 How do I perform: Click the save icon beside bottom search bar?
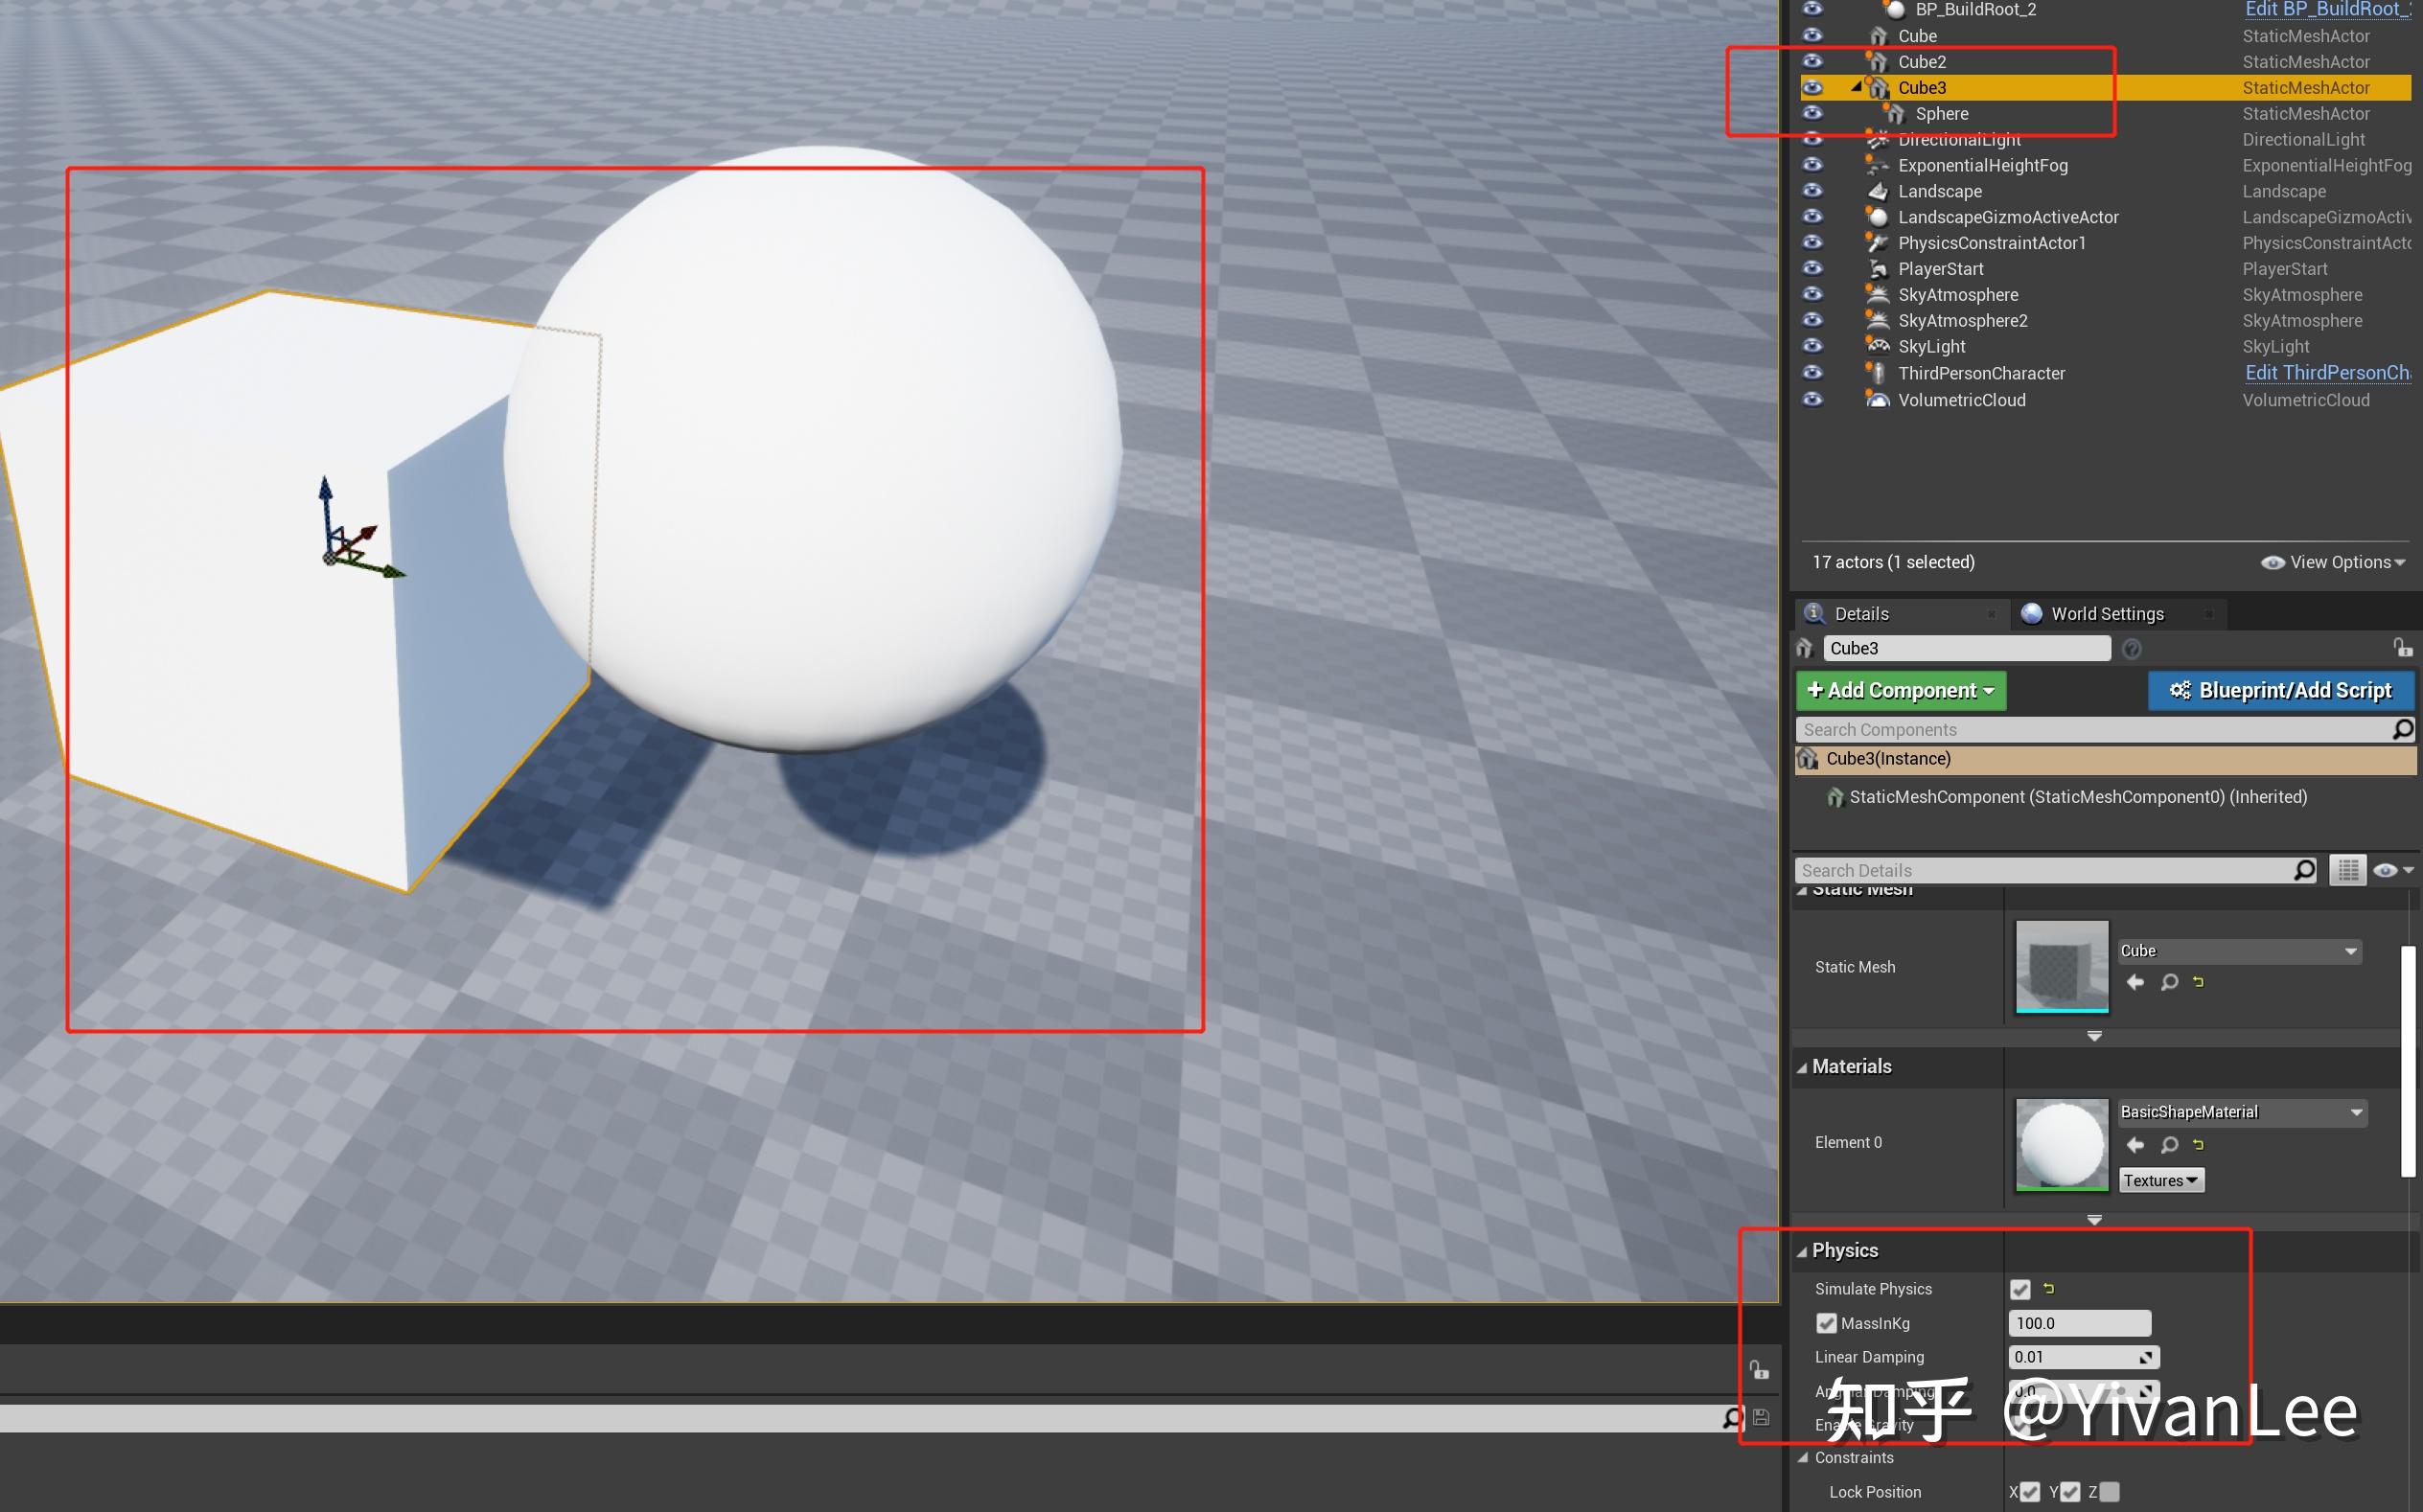(1761, 1417)
